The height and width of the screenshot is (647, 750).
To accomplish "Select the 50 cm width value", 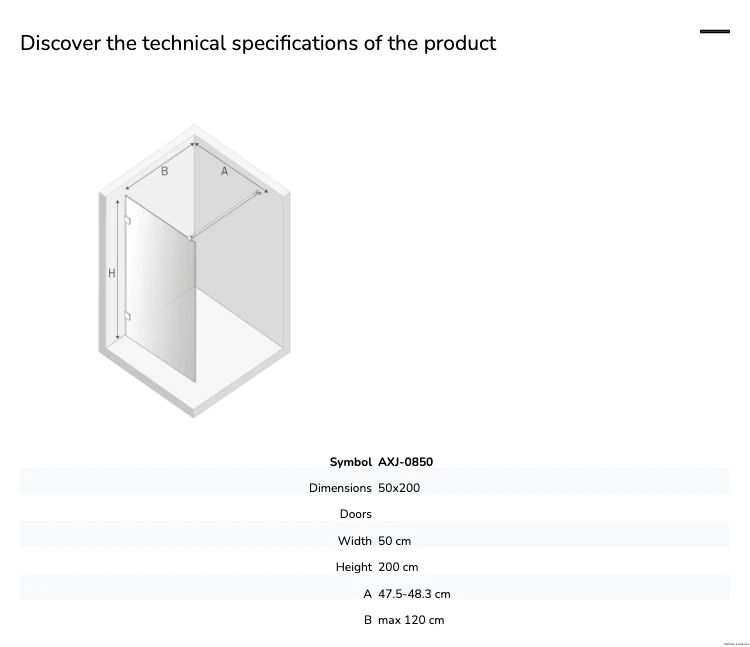I will pos(395,541).
